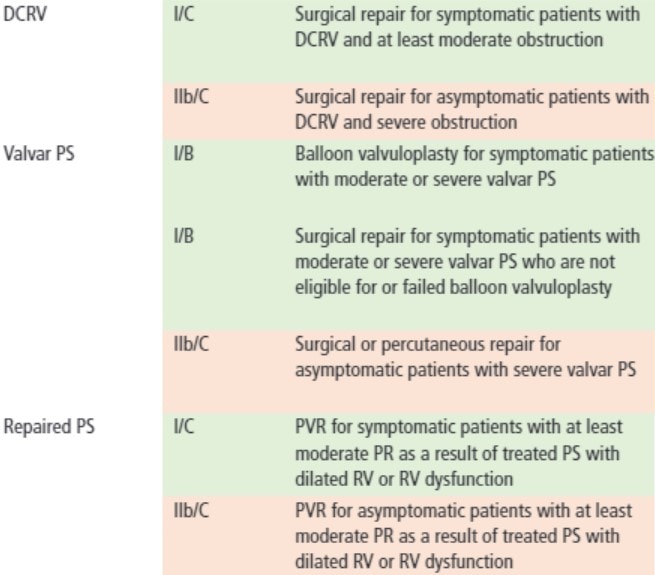Select I/B class for surgical repair of valvar PS
The image size is (655, 575).
tap(184, 236)
